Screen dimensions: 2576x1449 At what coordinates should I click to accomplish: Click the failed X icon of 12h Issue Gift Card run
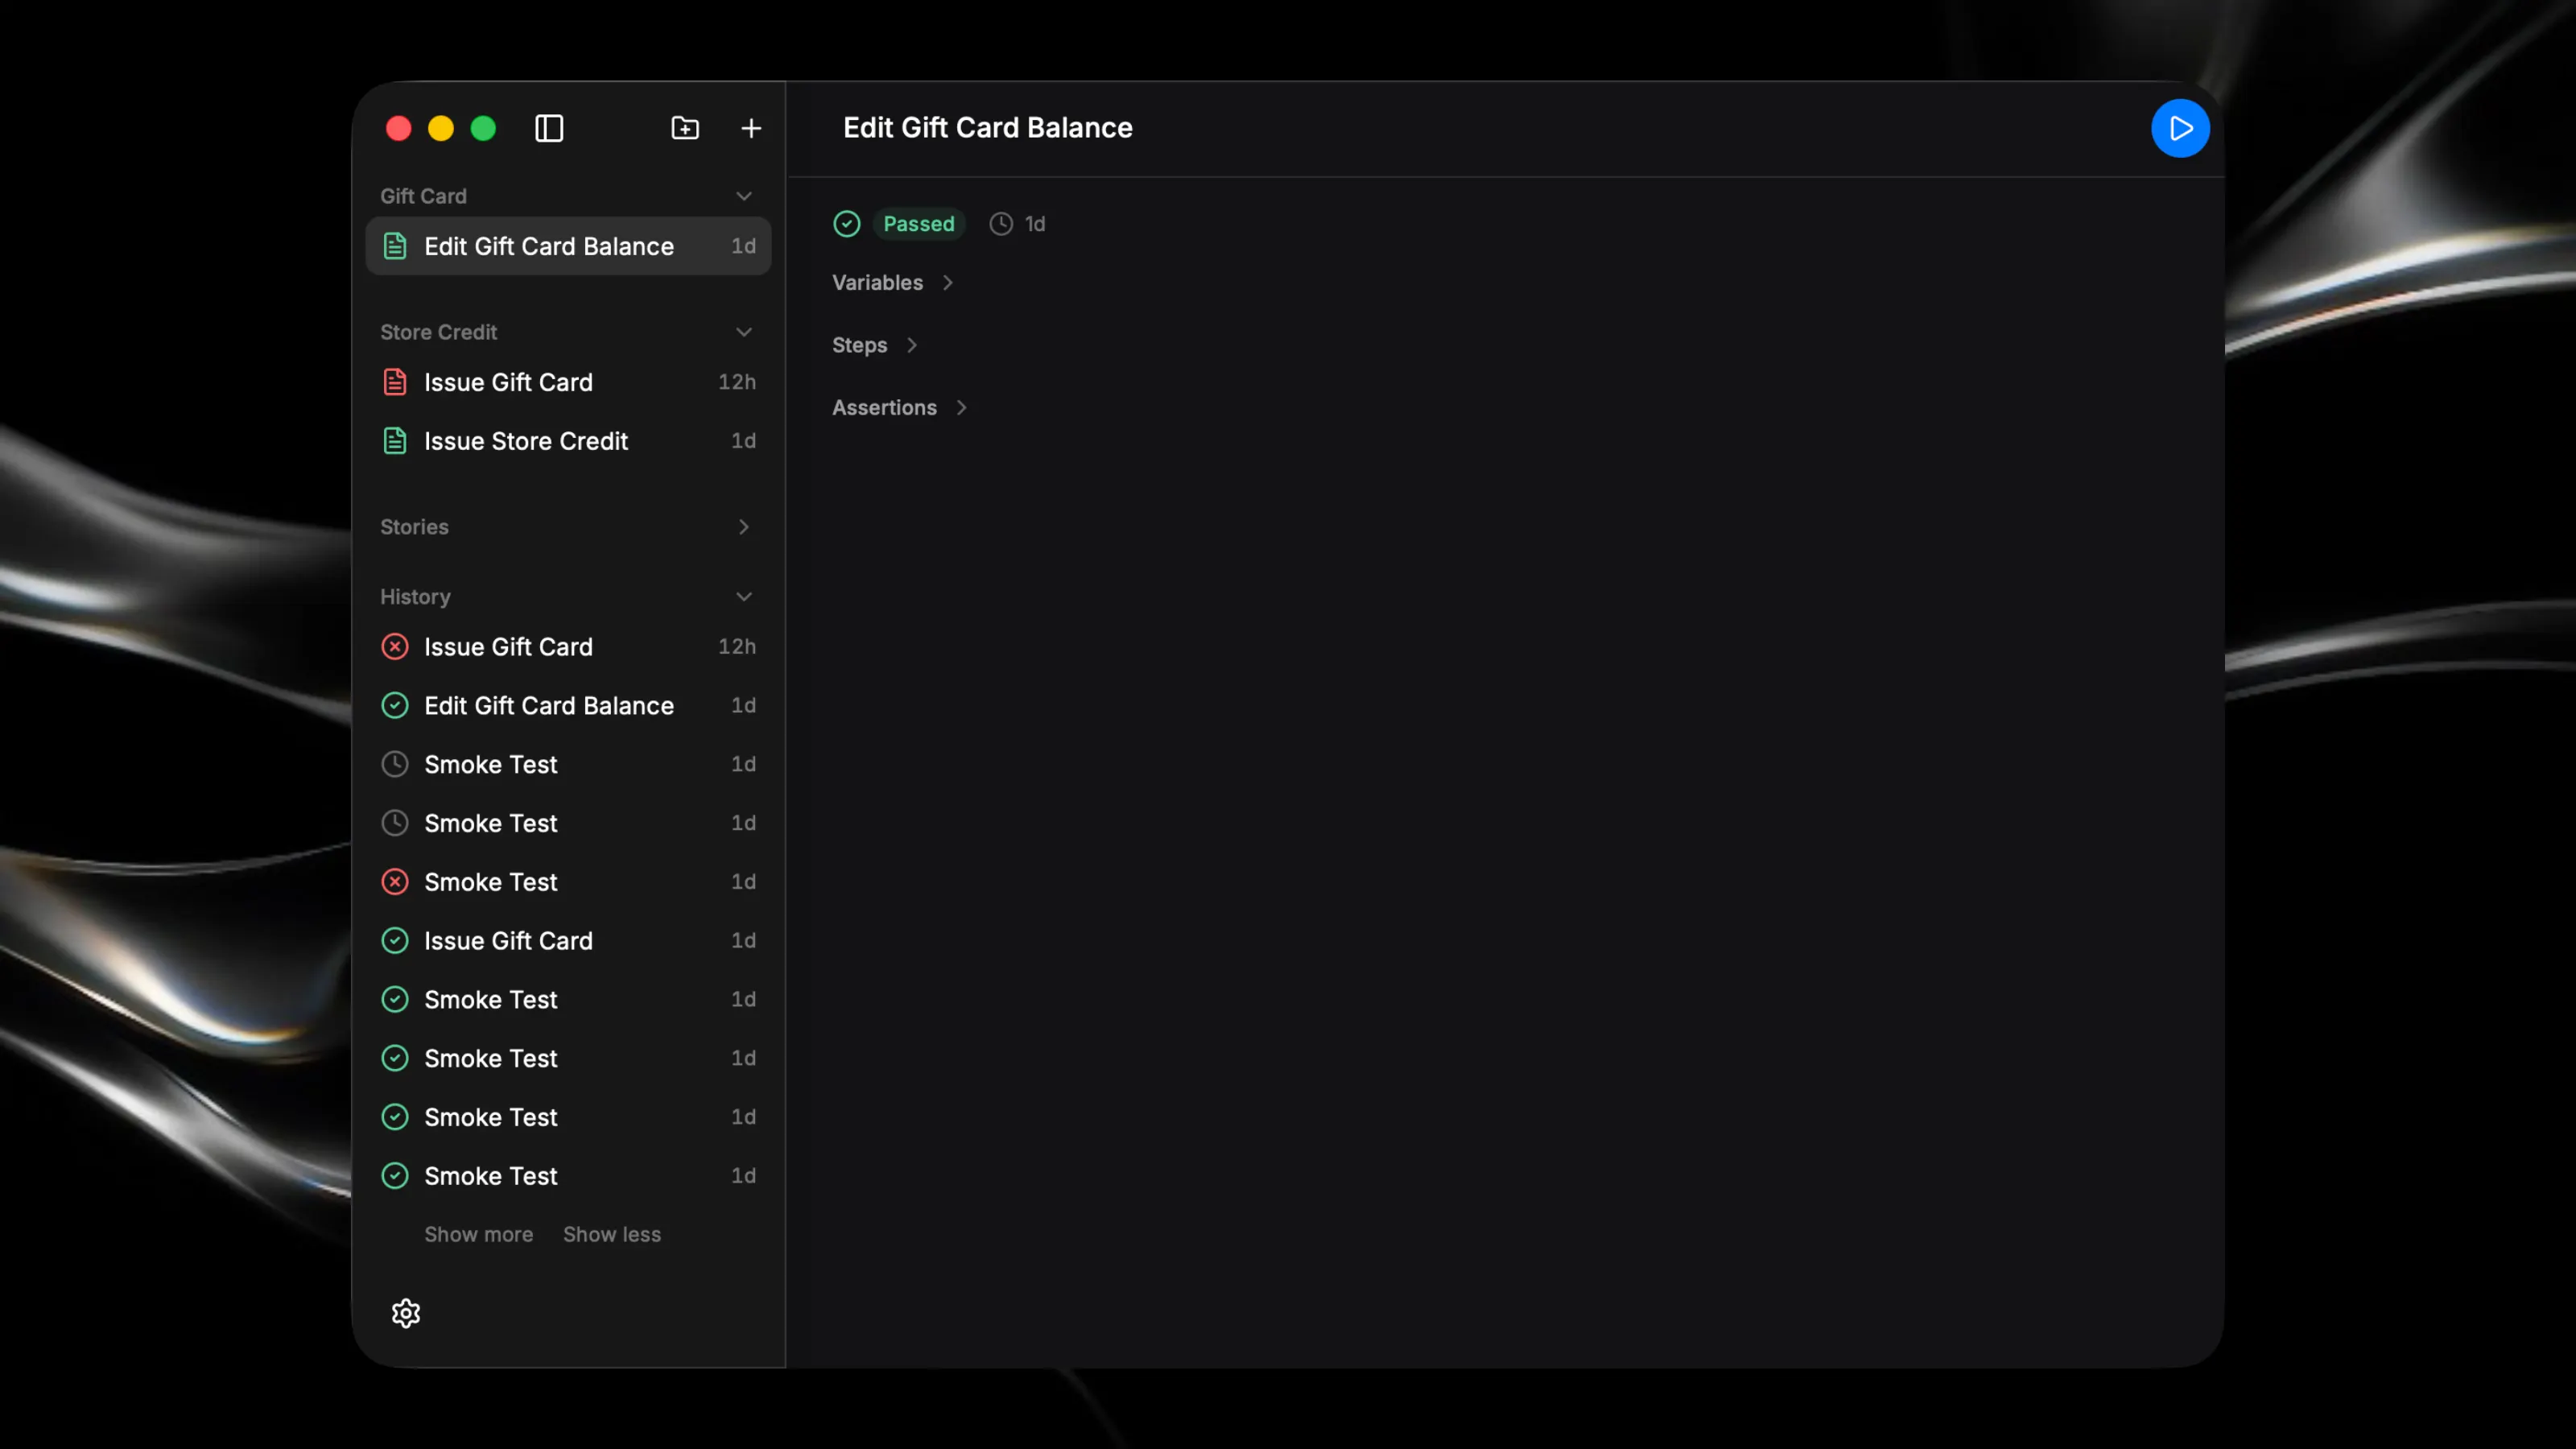[x=395, y=647]
